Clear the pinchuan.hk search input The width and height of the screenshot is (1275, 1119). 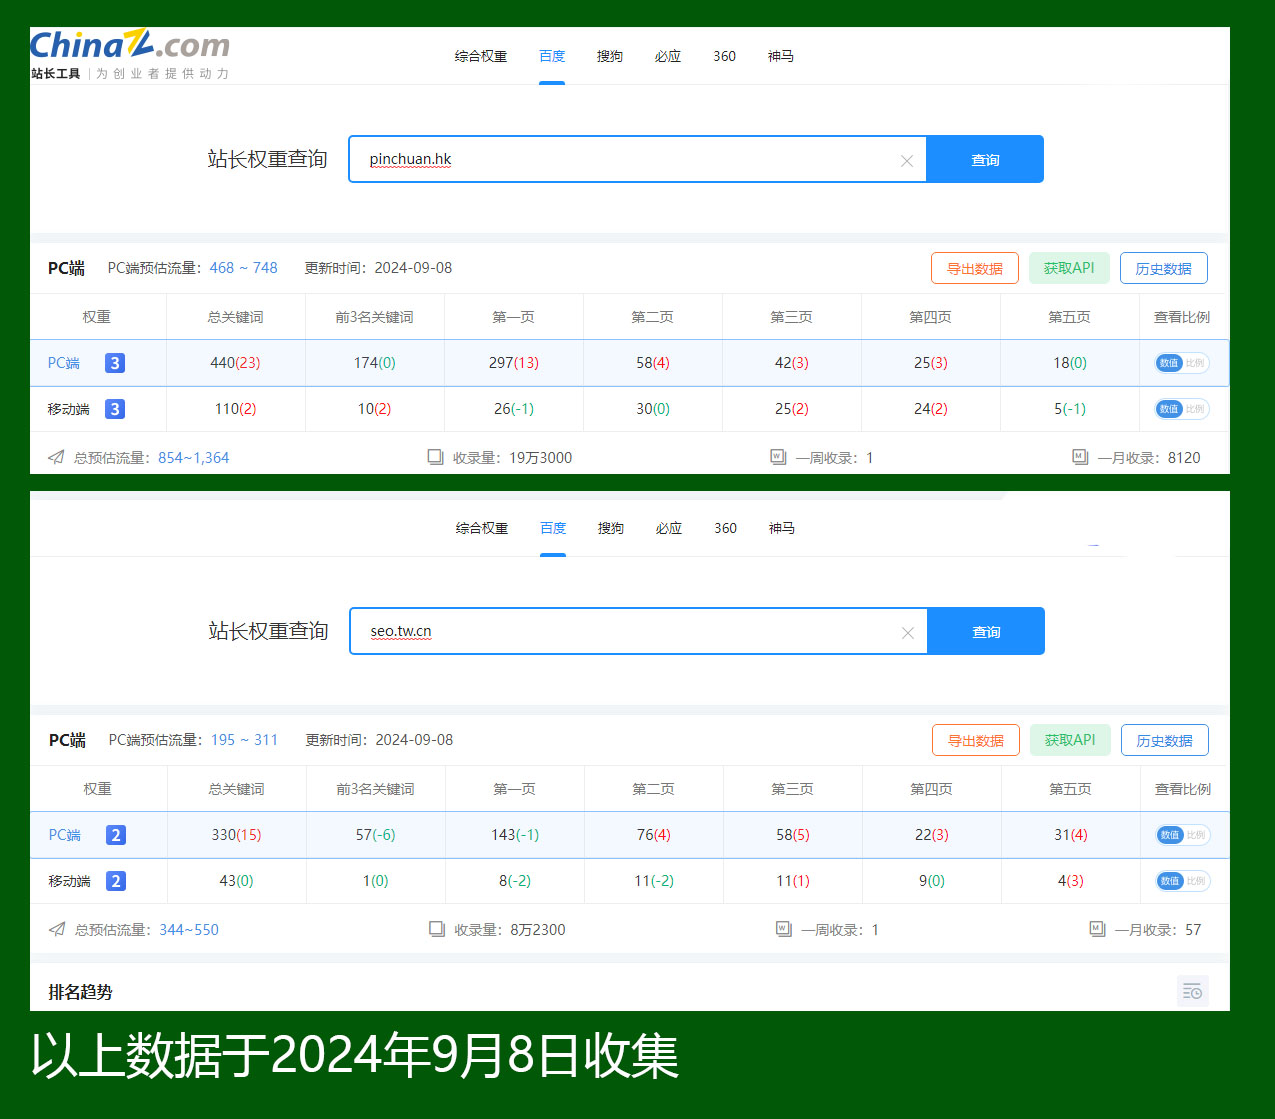pyautogui.click(x=907, y=160)
